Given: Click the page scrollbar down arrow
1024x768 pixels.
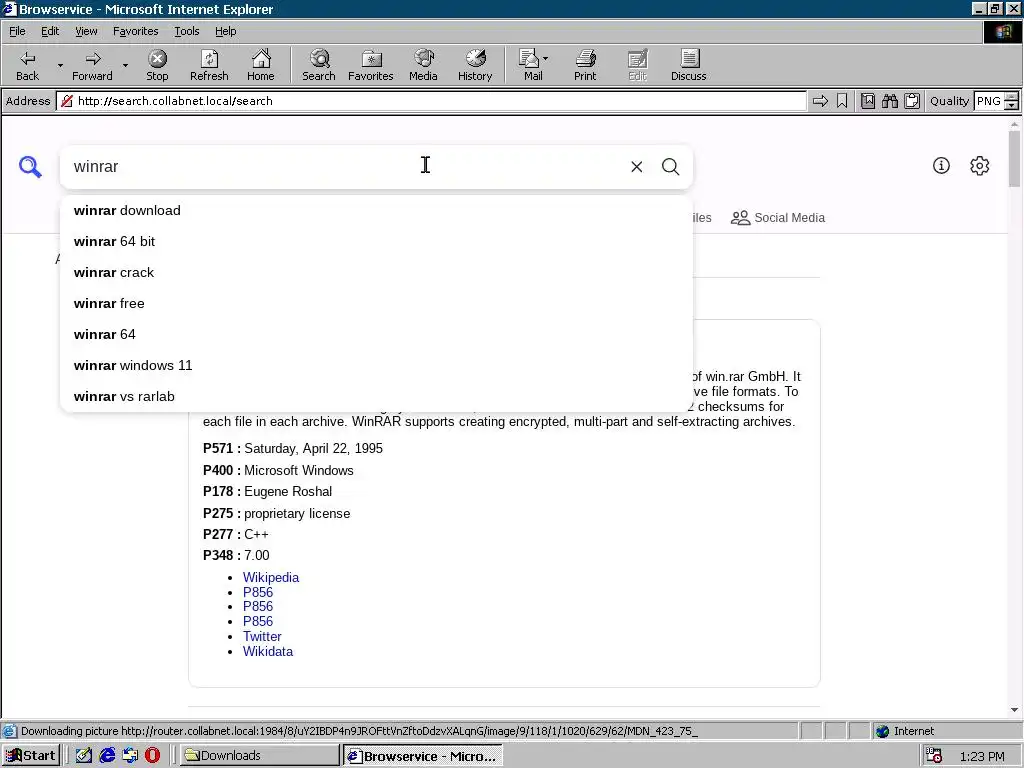Looking at the screenshot, I should click(1014, 710).
